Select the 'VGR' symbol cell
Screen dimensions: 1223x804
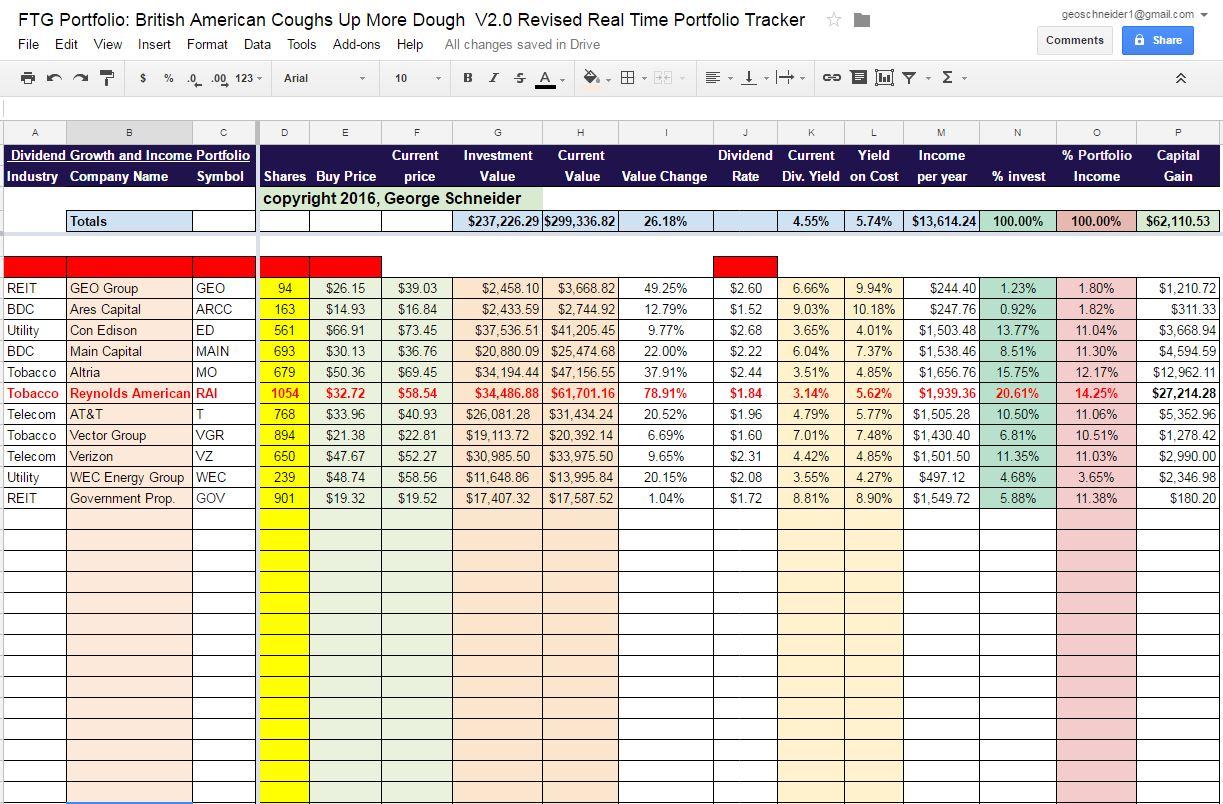point(224,435)
